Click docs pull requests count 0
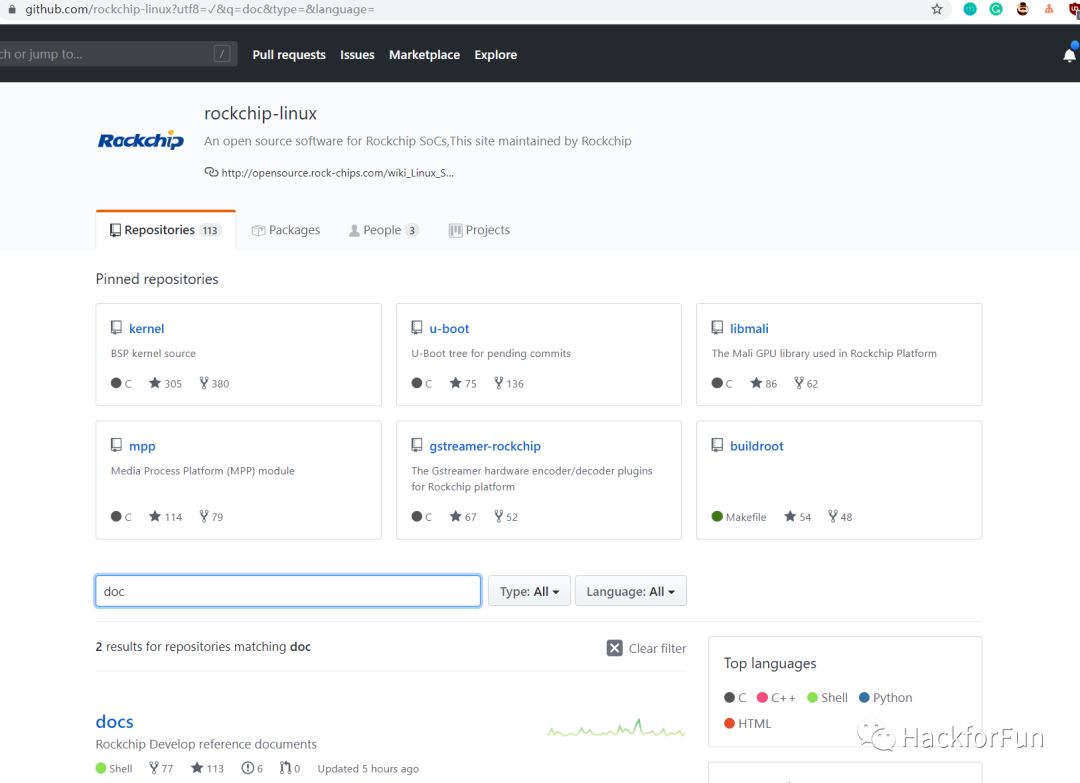Image resolution: width=1080 pixels, height=783 pixels. [290, 769]
